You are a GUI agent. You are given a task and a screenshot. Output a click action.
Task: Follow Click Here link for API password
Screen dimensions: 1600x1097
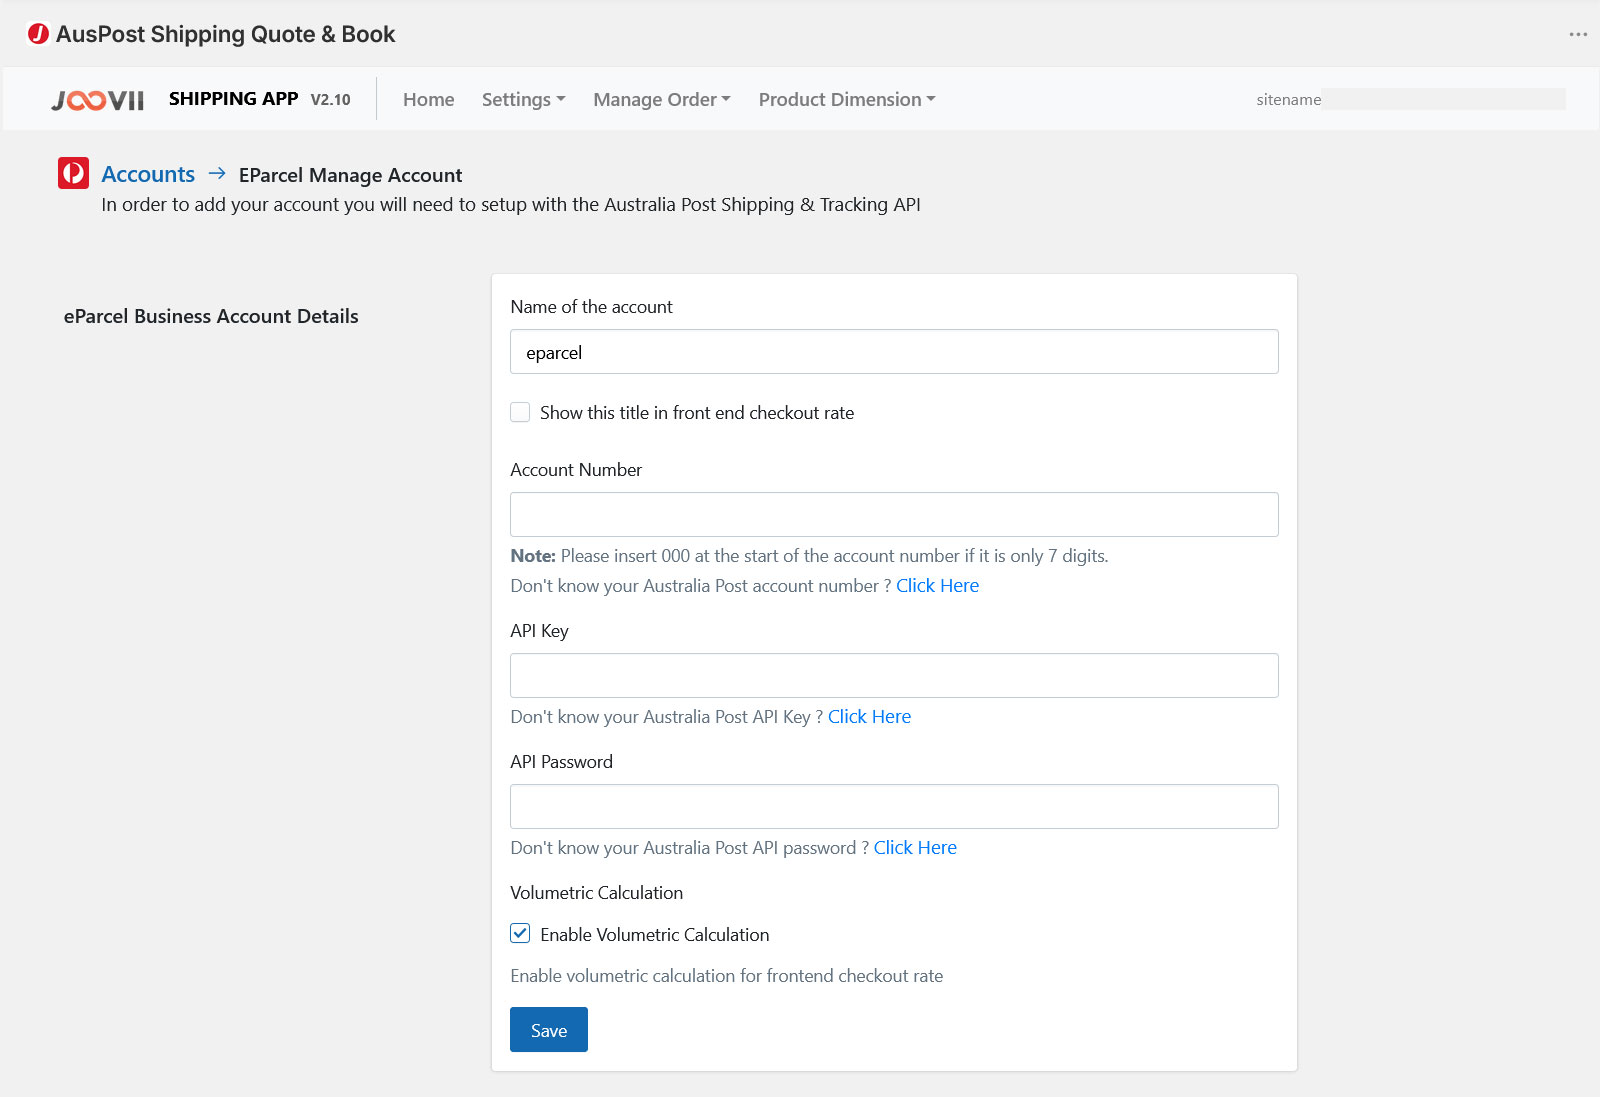pyautogui.click(x=915, y=848)
